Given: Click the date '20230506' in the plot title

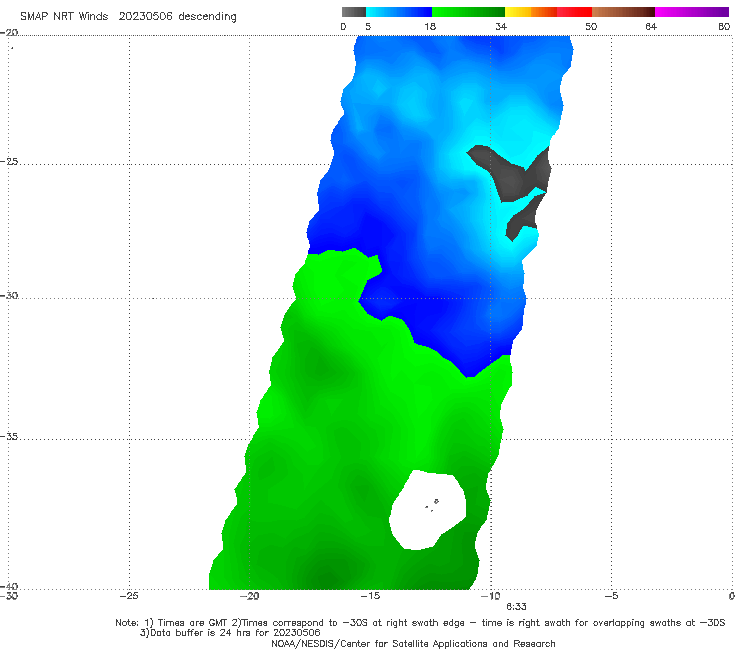Looking at the screenshot, I should pos(145,16).
